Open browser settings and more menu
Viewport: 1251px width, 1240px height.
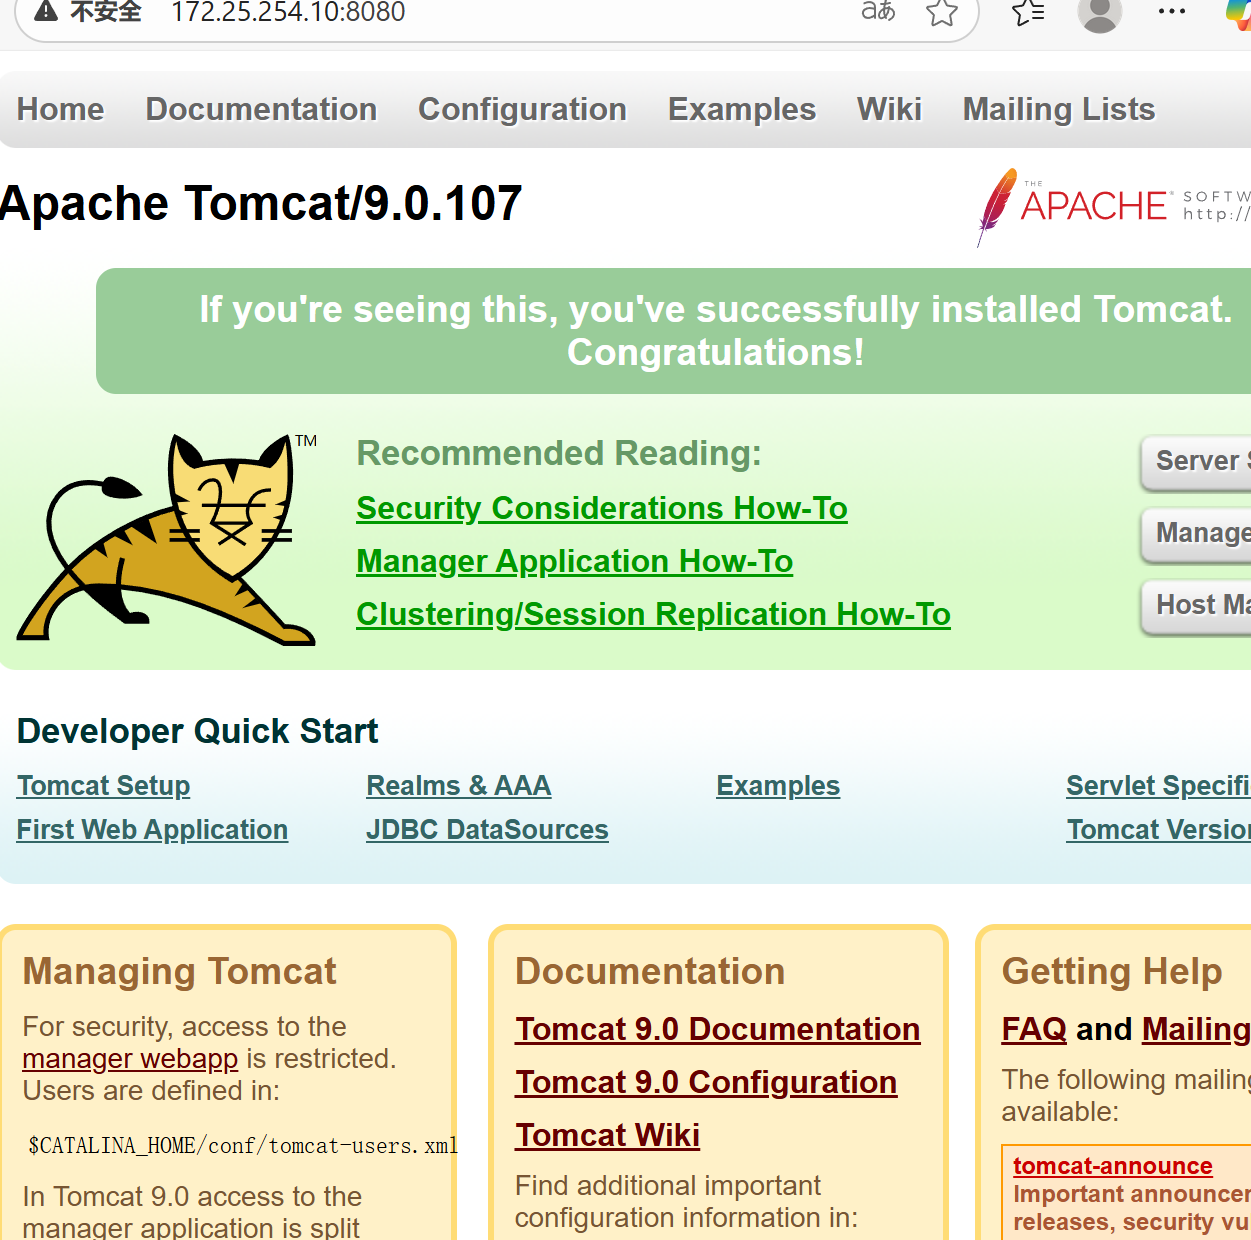coord(1171,12)
